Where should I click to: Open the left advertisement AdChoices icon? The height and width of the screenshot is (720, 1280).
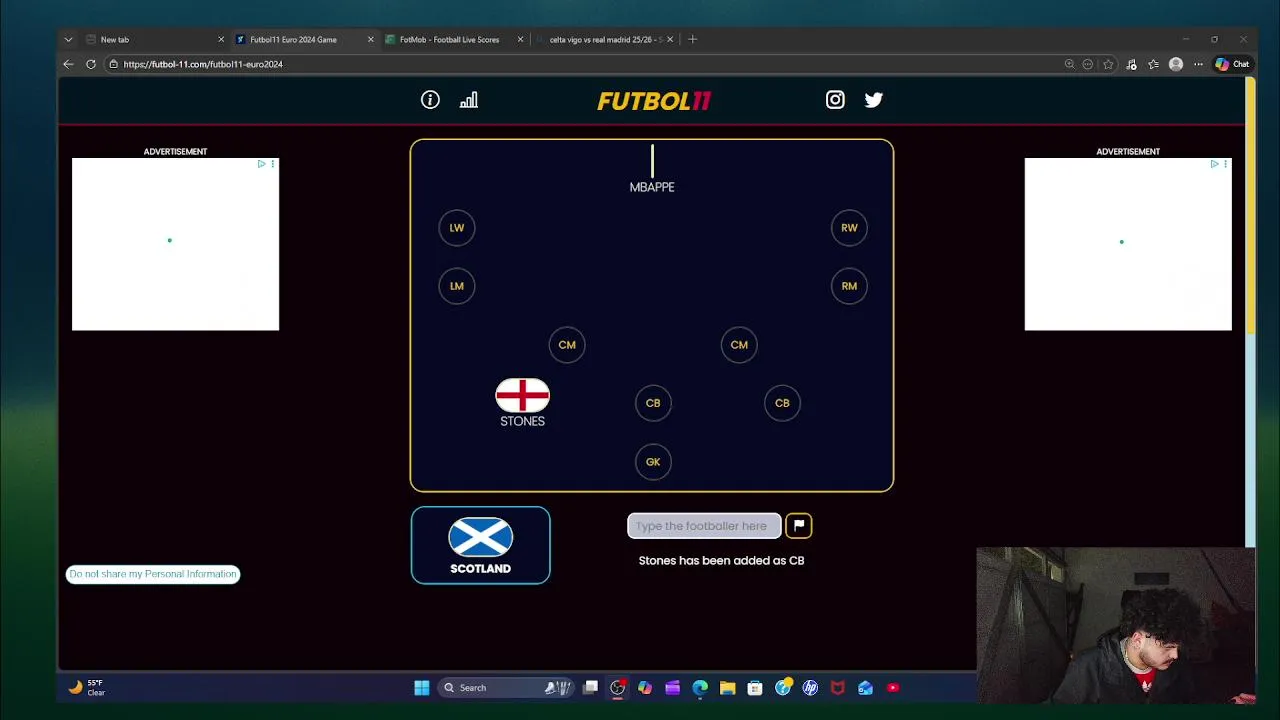tap(262, 164)
